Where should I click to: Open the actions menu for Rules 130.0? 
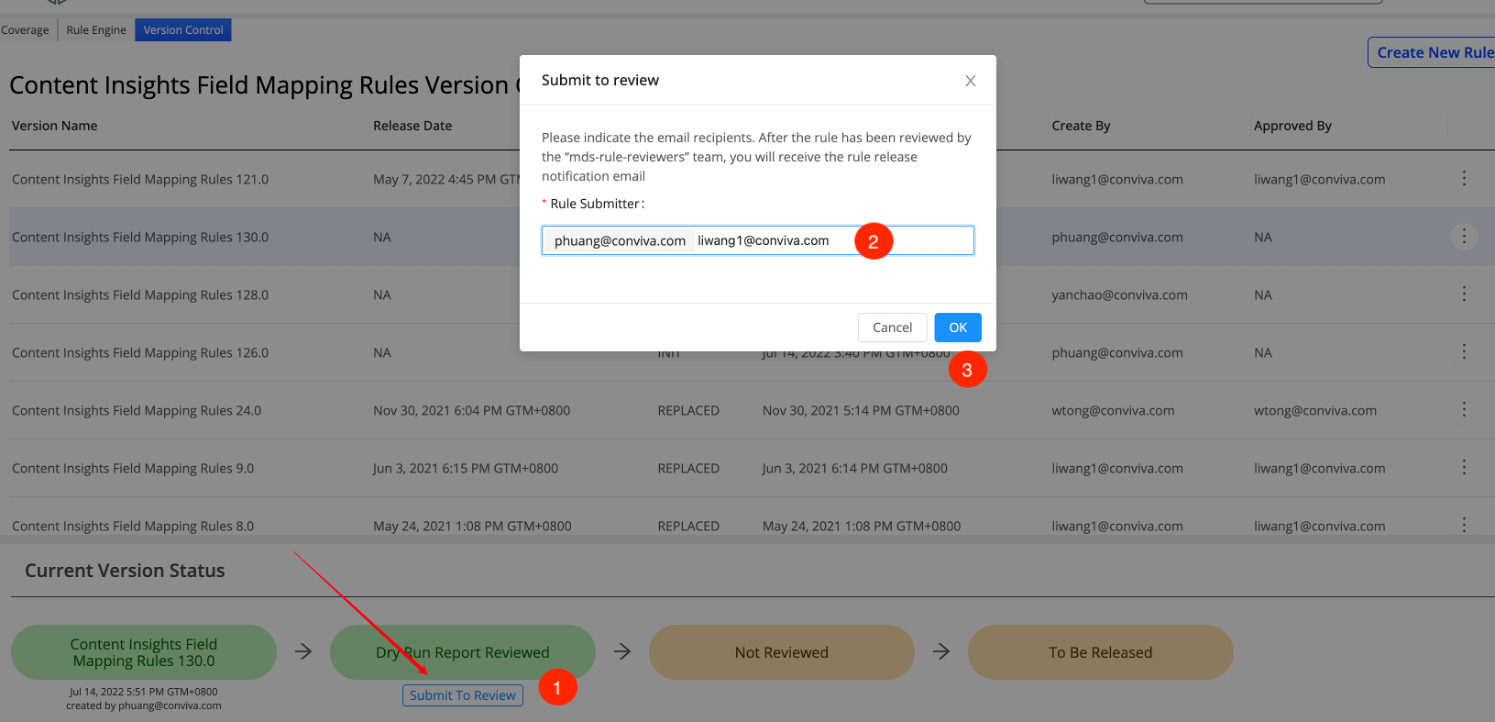point(1464,237)
